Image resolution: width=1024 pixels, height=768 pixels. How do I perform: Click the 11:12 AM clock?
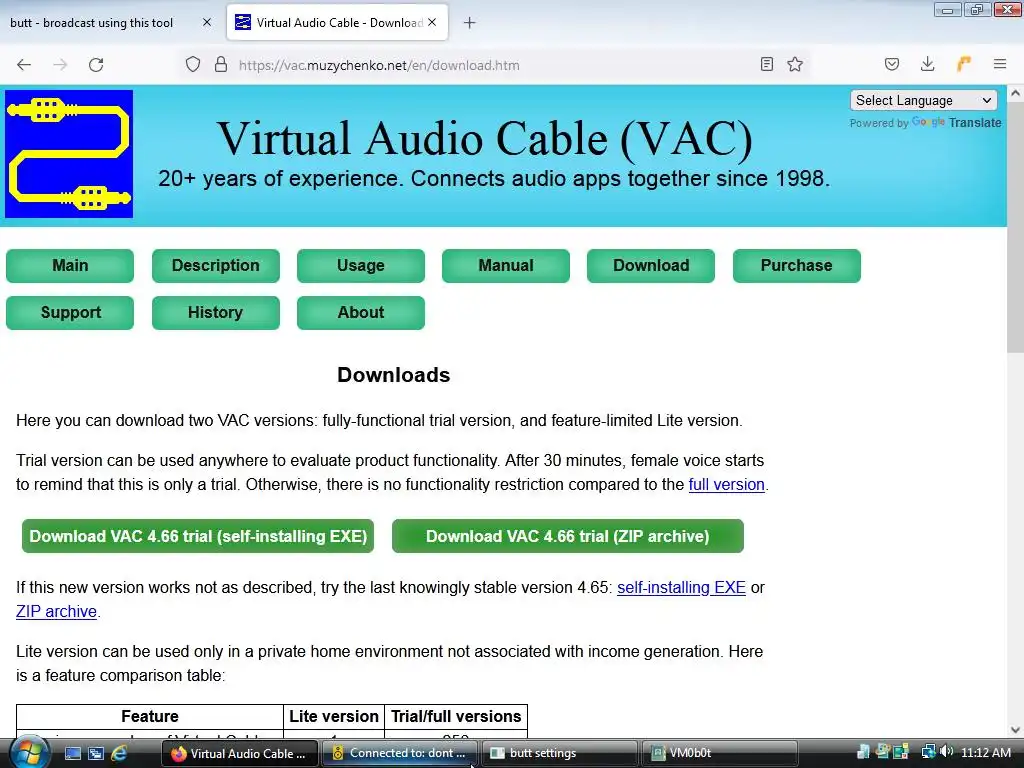coord(985,753)
